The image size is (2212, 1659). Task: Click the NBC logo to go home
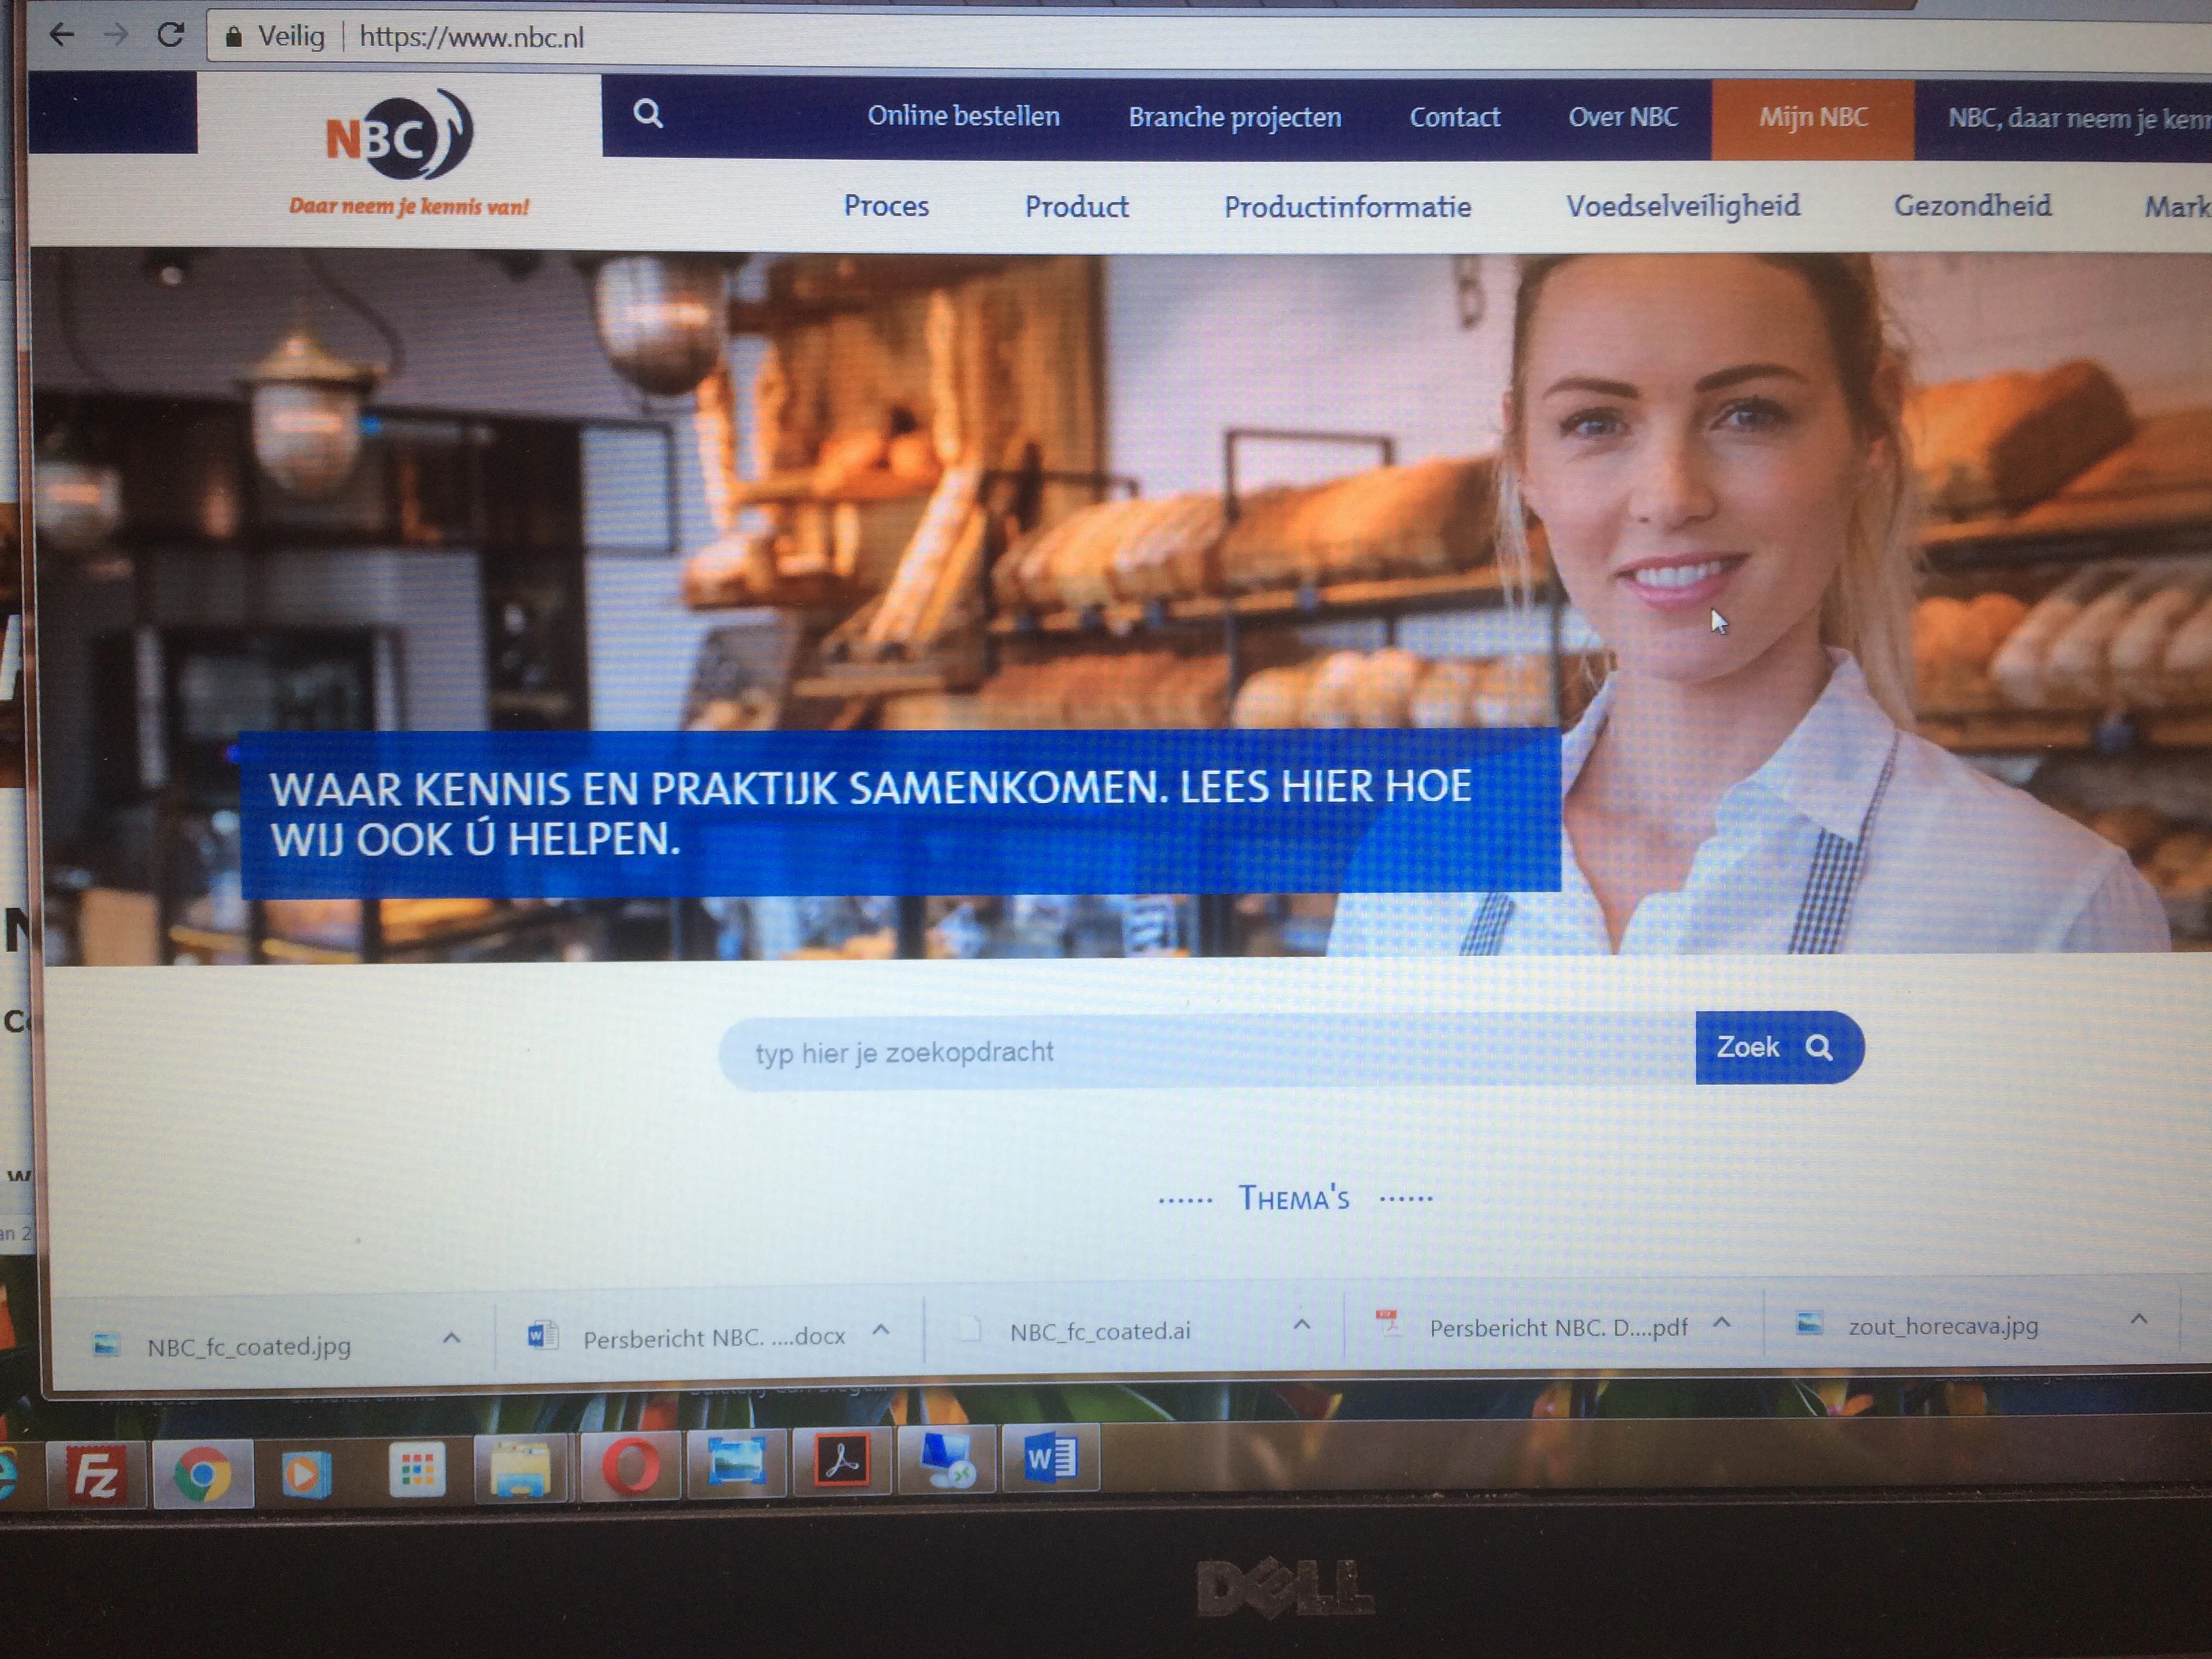(400, 135)
